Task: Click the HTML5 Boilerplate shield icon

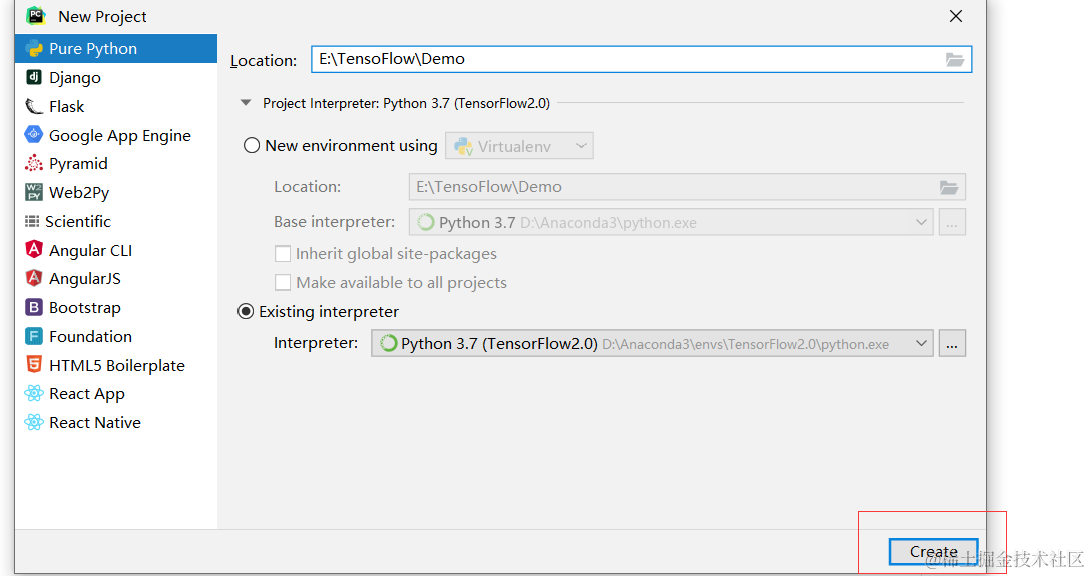Action: pyautogui.click(x=33, y=364)
